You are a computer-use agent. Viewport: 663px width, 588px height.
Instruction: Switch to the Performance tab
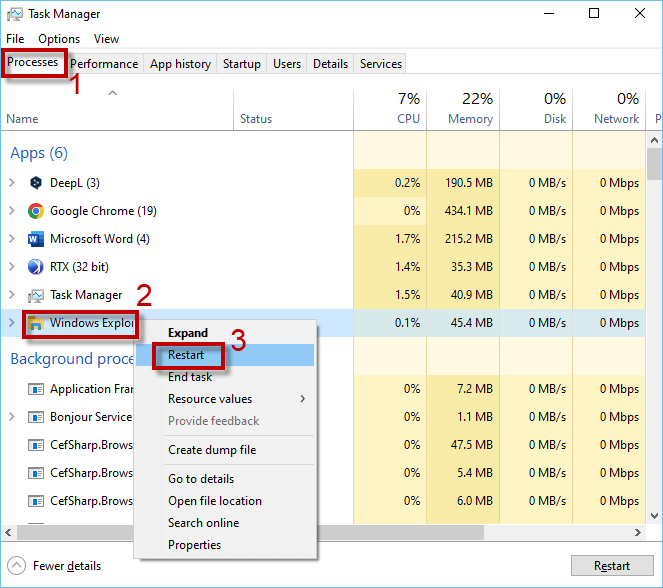tap(104, 64)
